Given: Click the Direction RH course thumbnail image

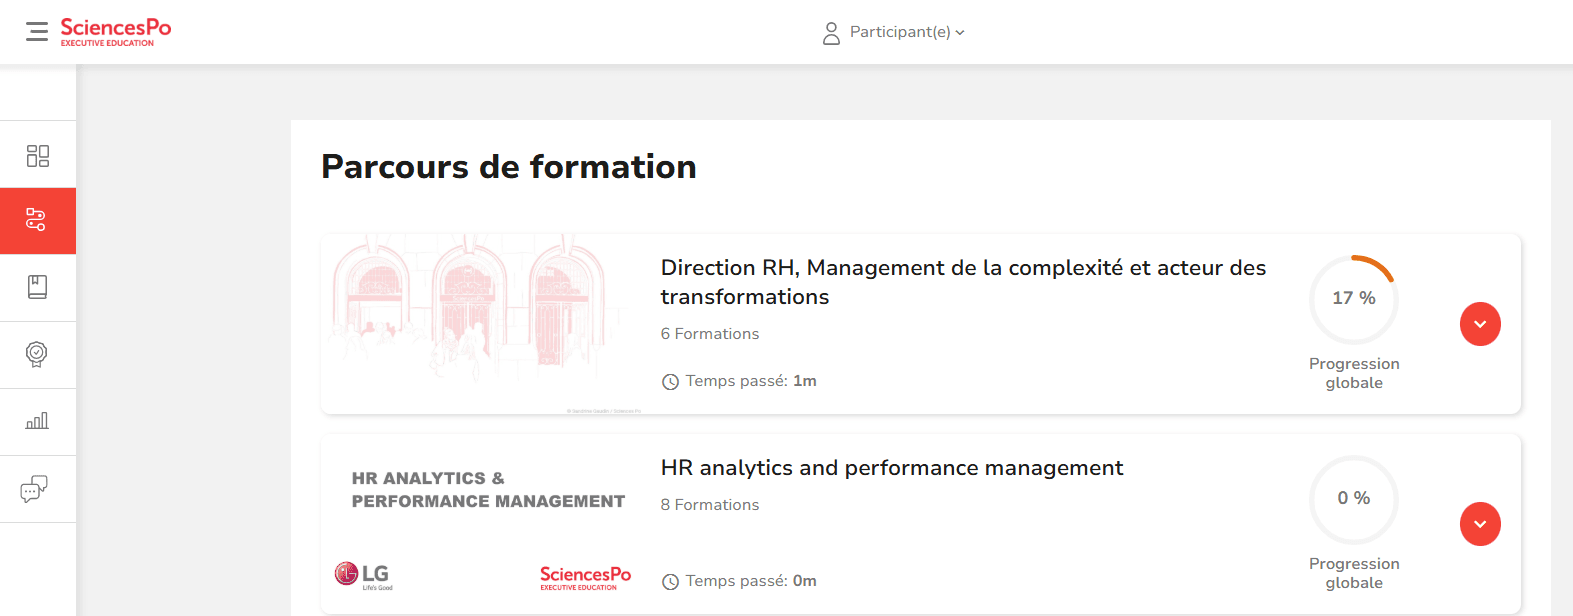Looking at the screenshot, I should pyautogui.click(x=485, y=322).
